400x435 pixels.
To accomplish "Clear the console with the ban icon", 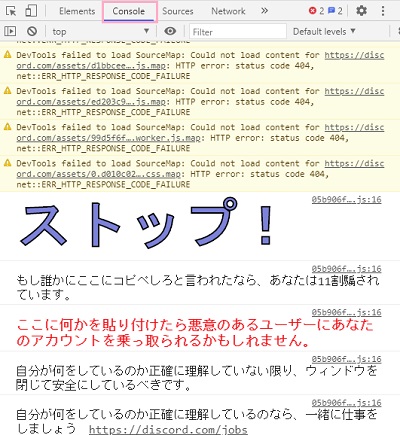I will coord(32,32).
